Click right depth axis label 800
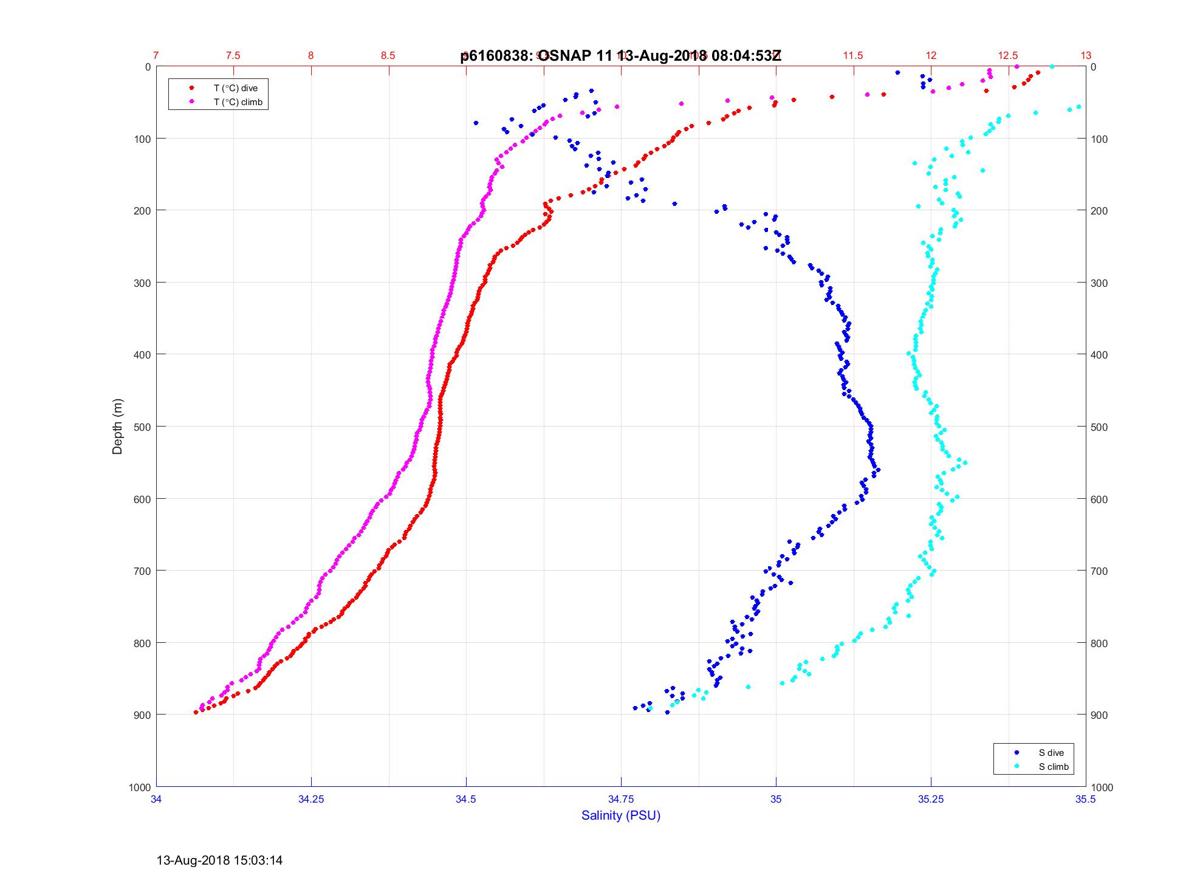This screenshot has width=1200, height=885. 1101,643
